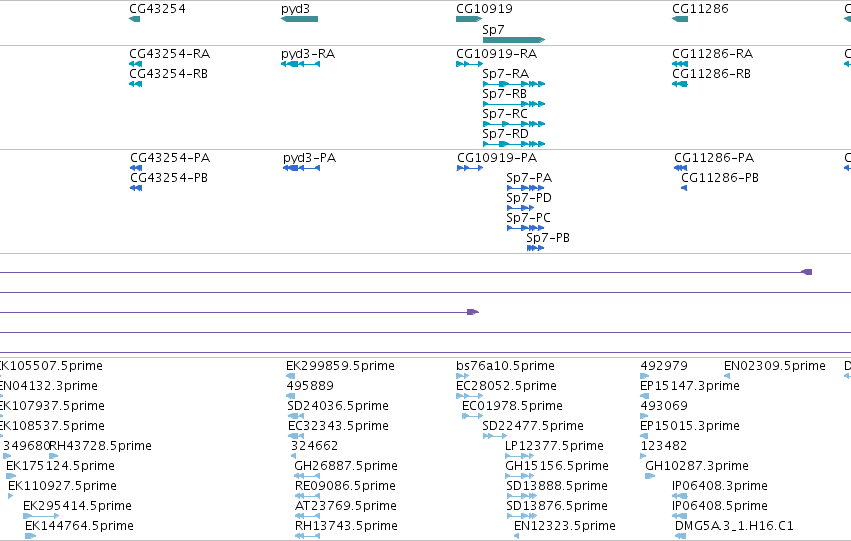Select the EK110927.5prime EST label
This screenshot has width=851, height=541.
pos(62,486)
